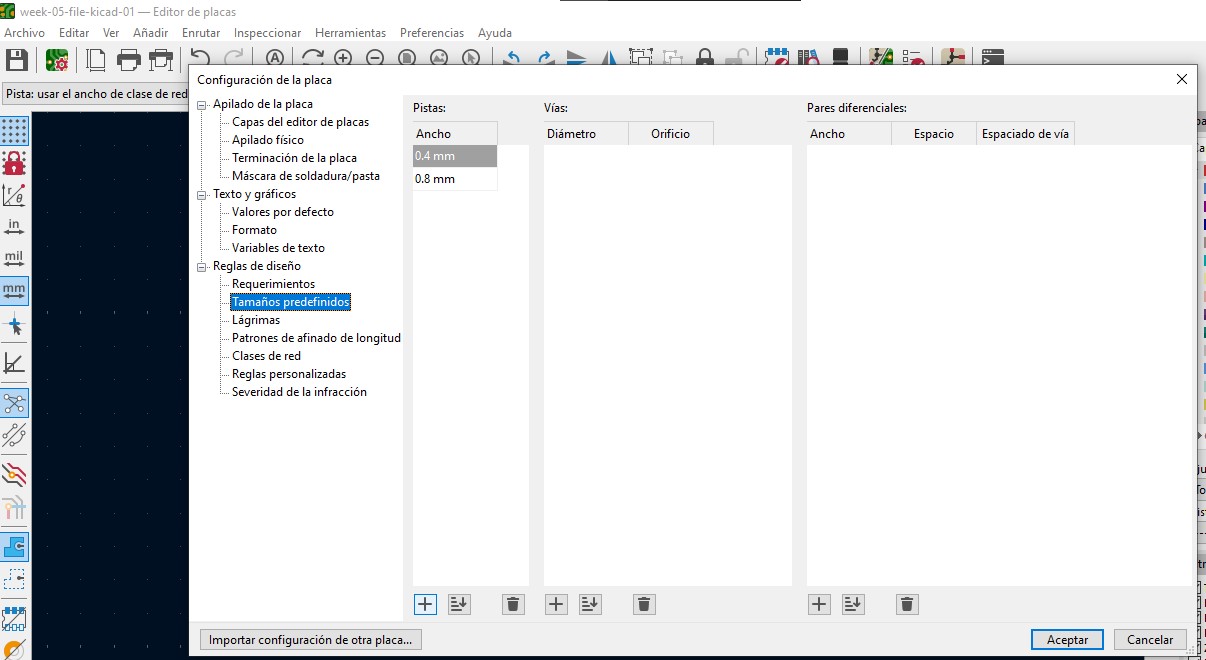The image size is (1206, 660).
Task: Toggle mils unit button in left toolbar
Action: pos(14,259)
